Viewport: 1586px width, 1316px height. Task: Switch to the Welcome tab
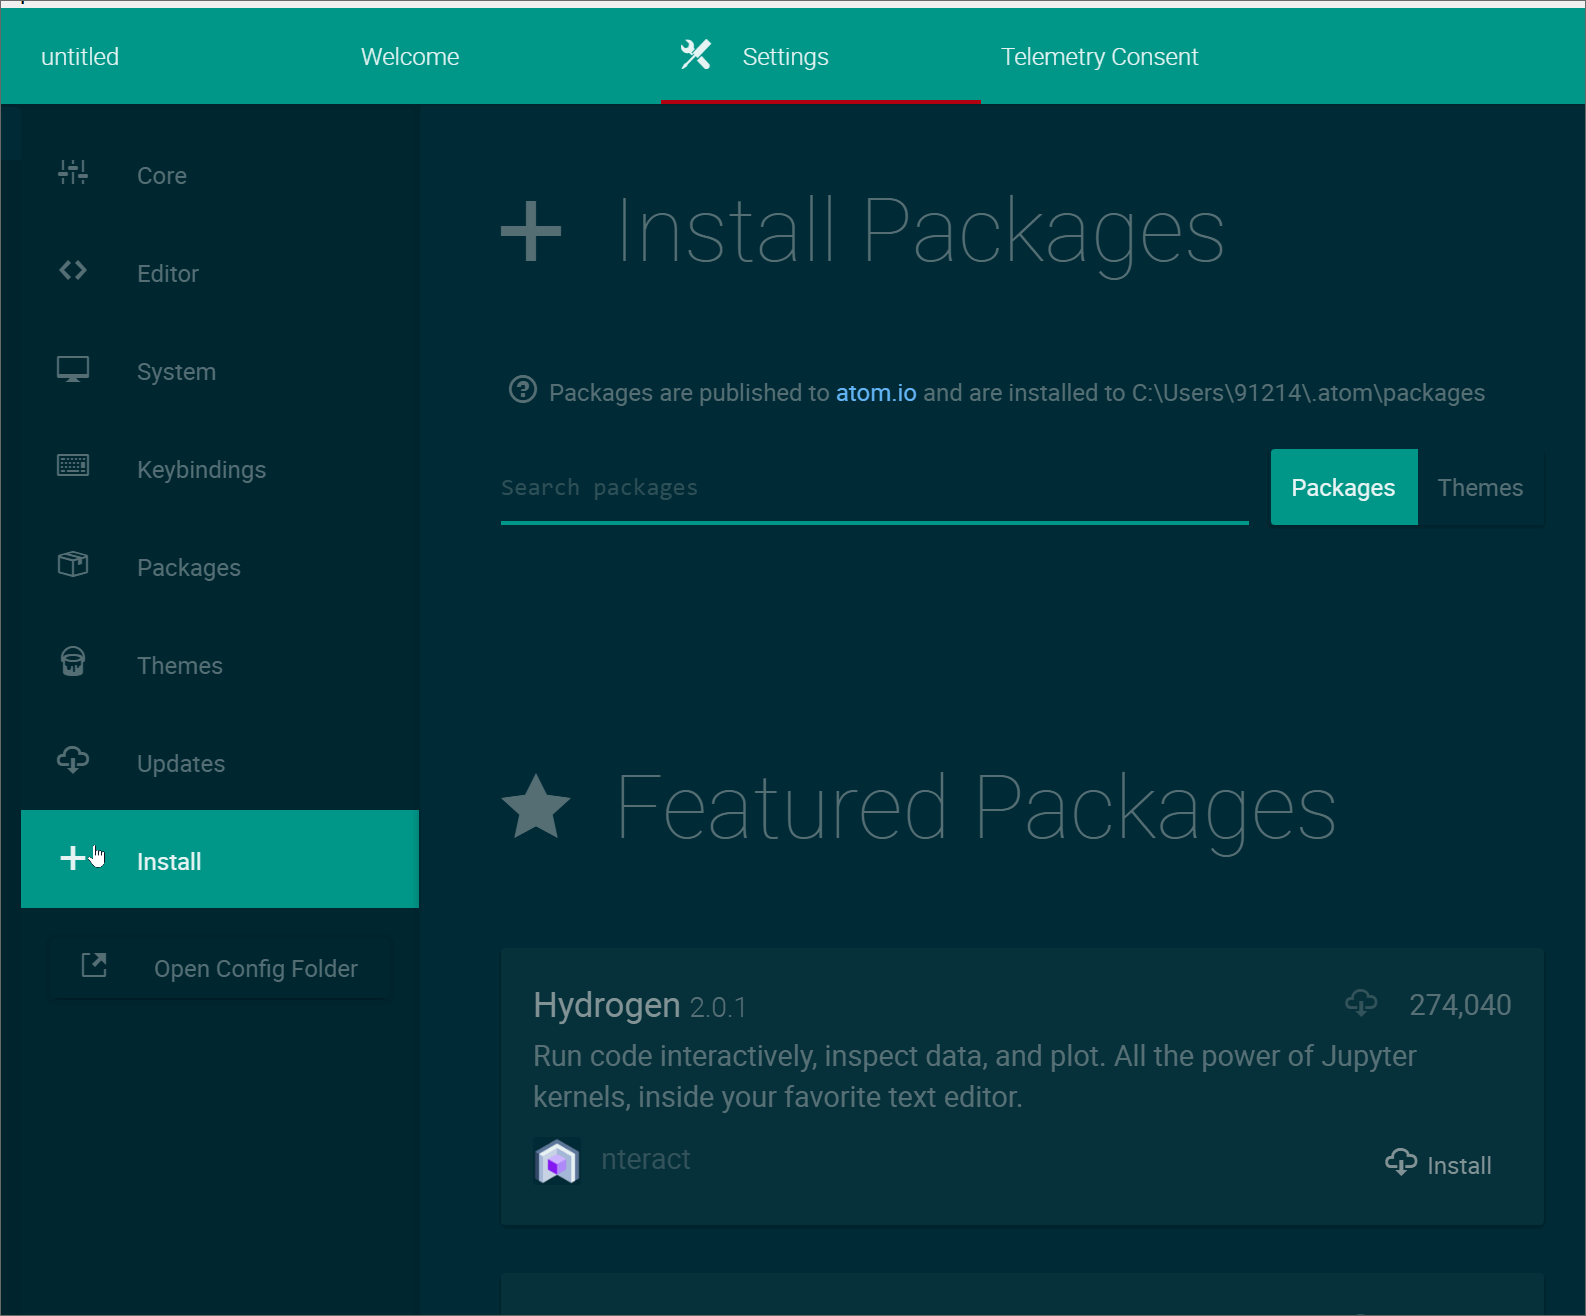click(x=410, y=57)
